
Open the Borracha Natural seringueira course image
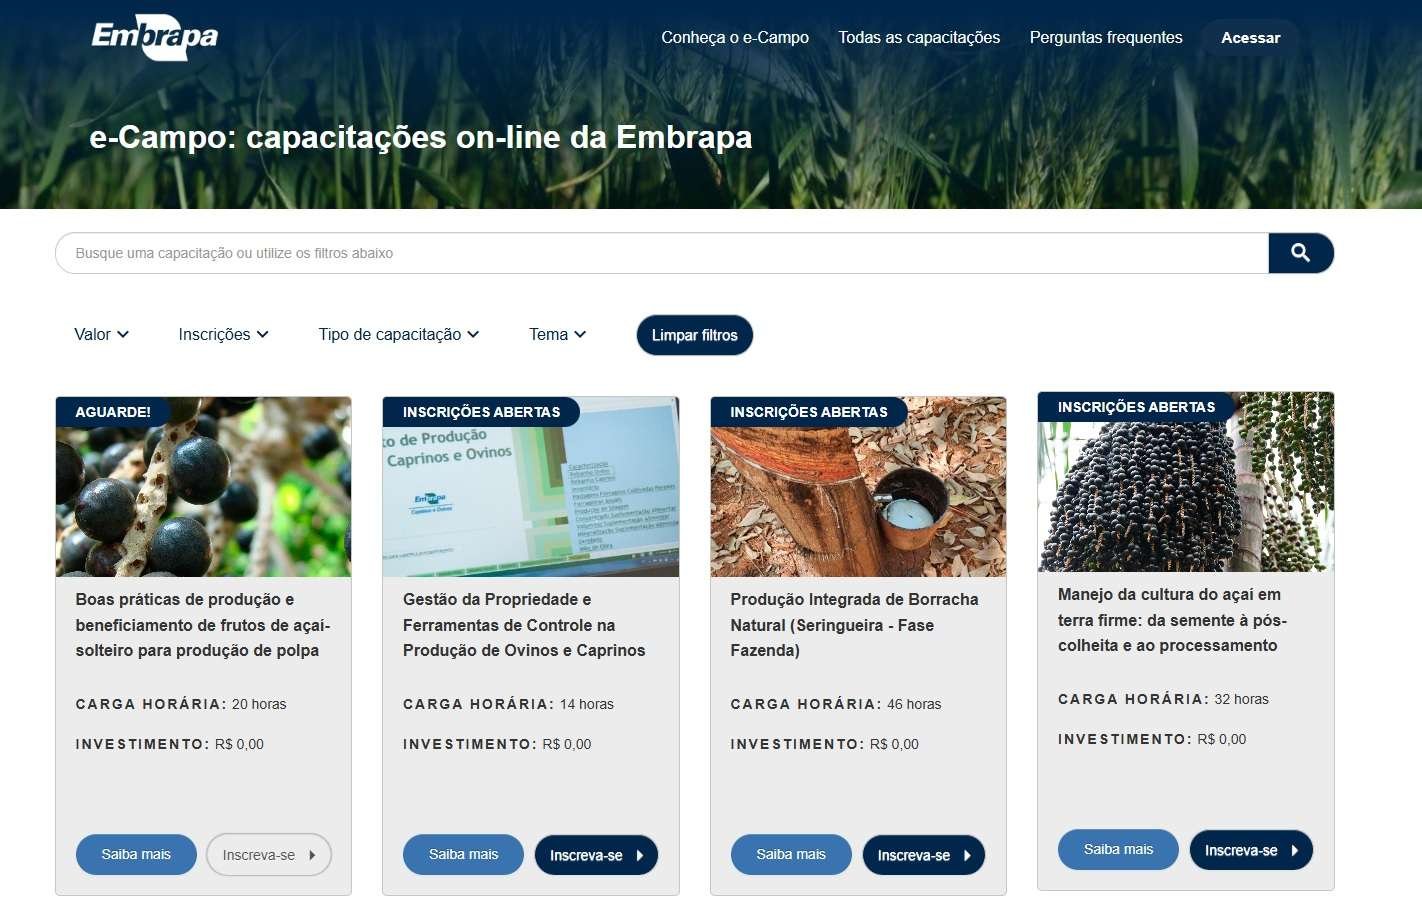[x=858, y=487]
